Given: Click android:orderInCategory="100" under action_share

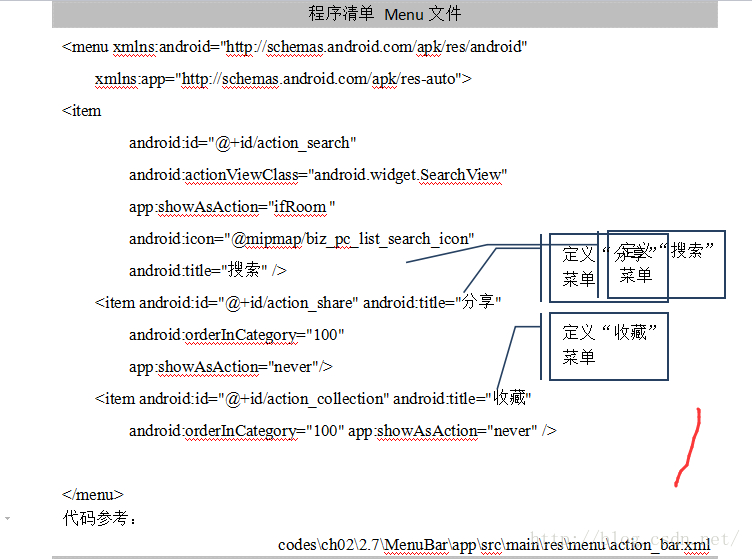Looking at the screenshot, I should tap(236, 335).
